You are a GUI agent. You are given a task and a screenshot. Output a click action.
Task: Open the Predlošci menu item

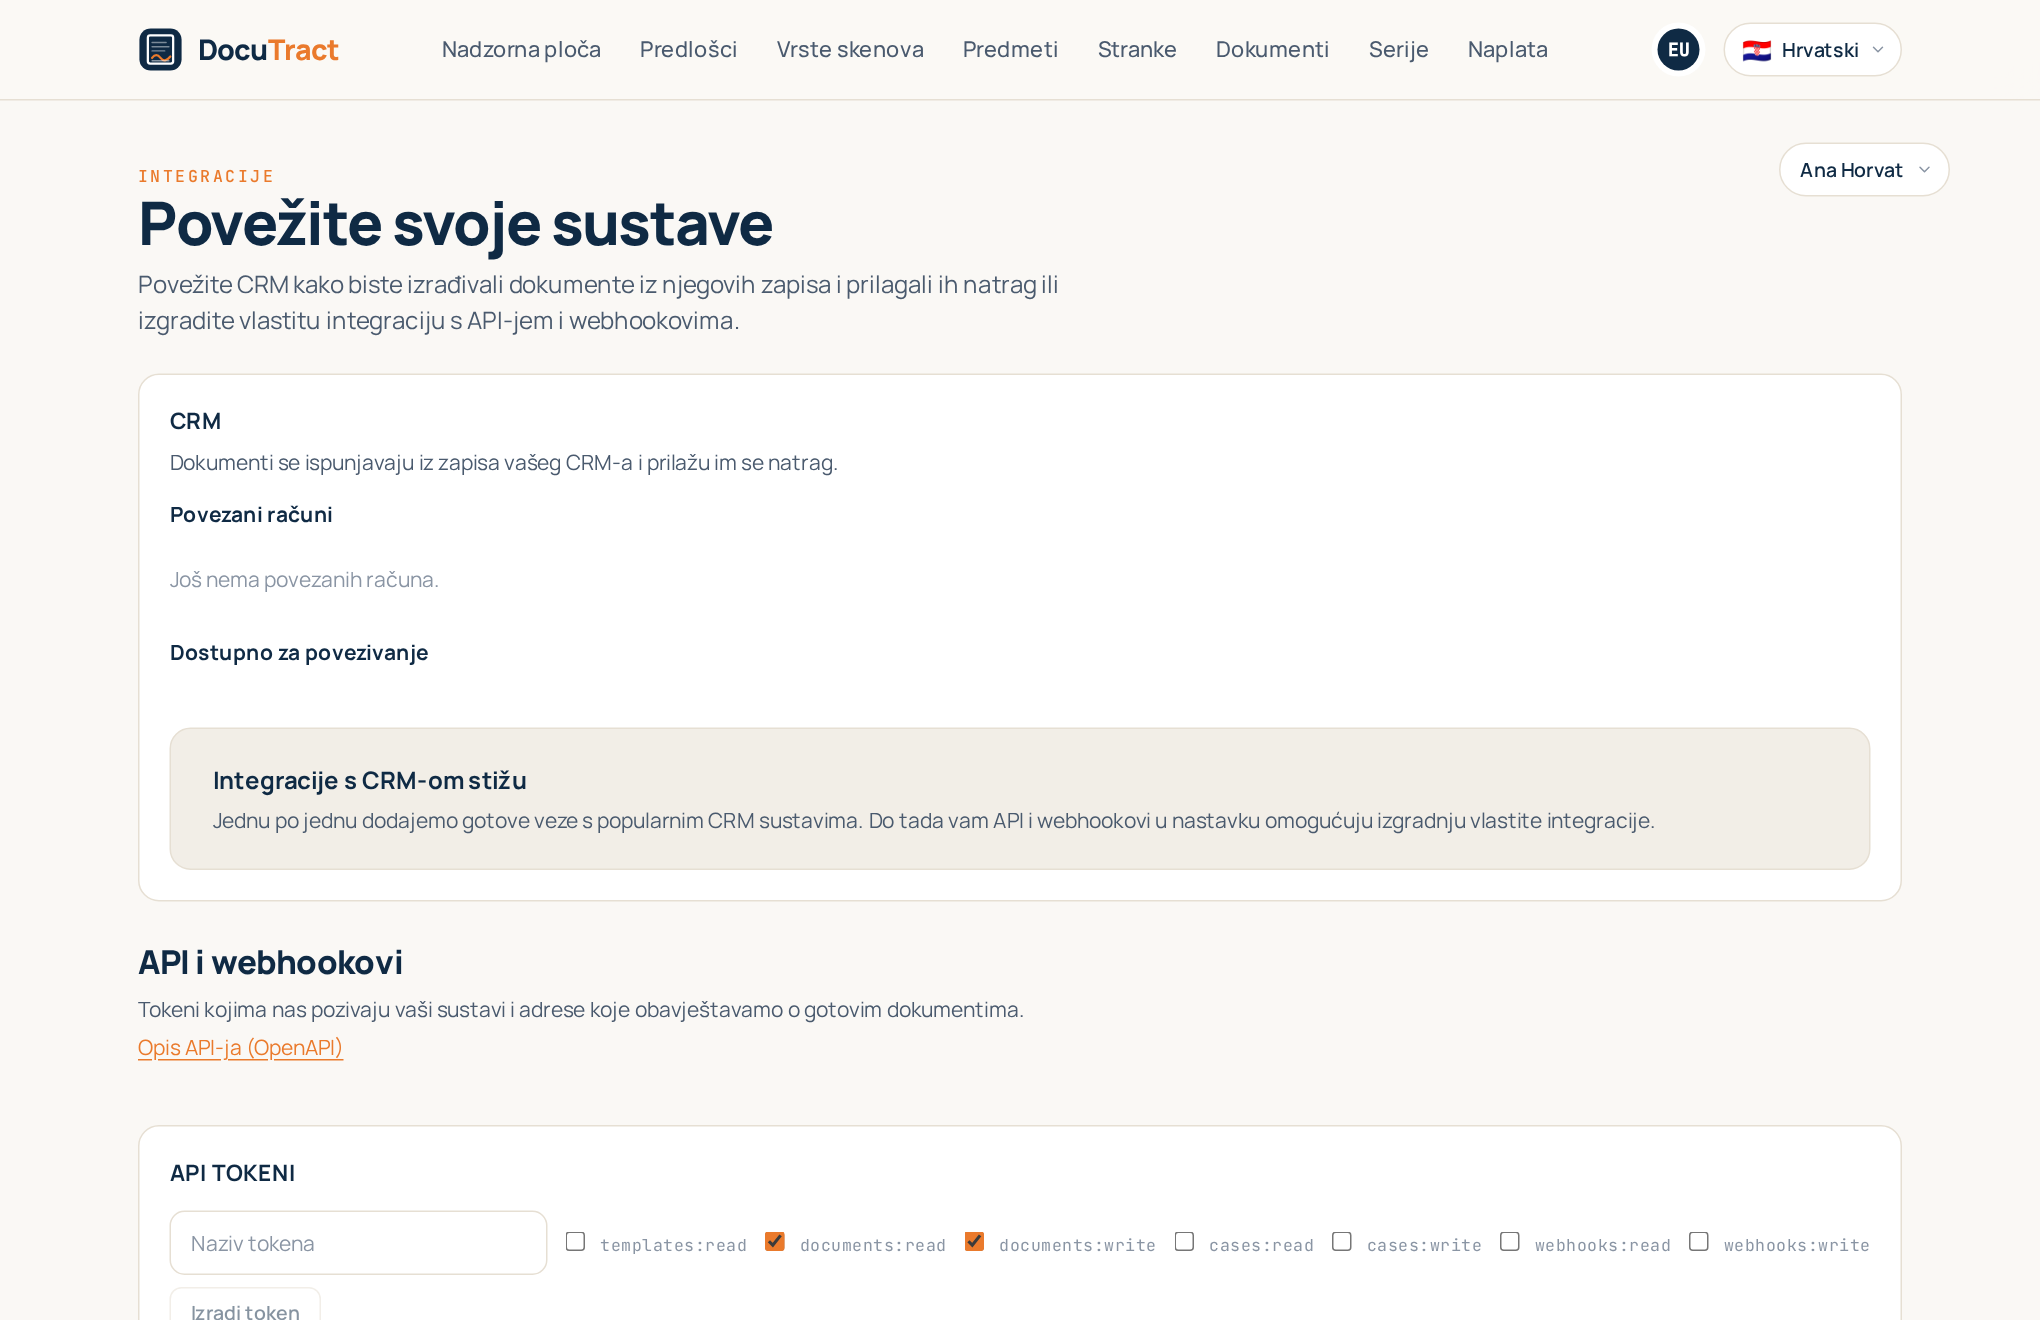click(688, 49)
